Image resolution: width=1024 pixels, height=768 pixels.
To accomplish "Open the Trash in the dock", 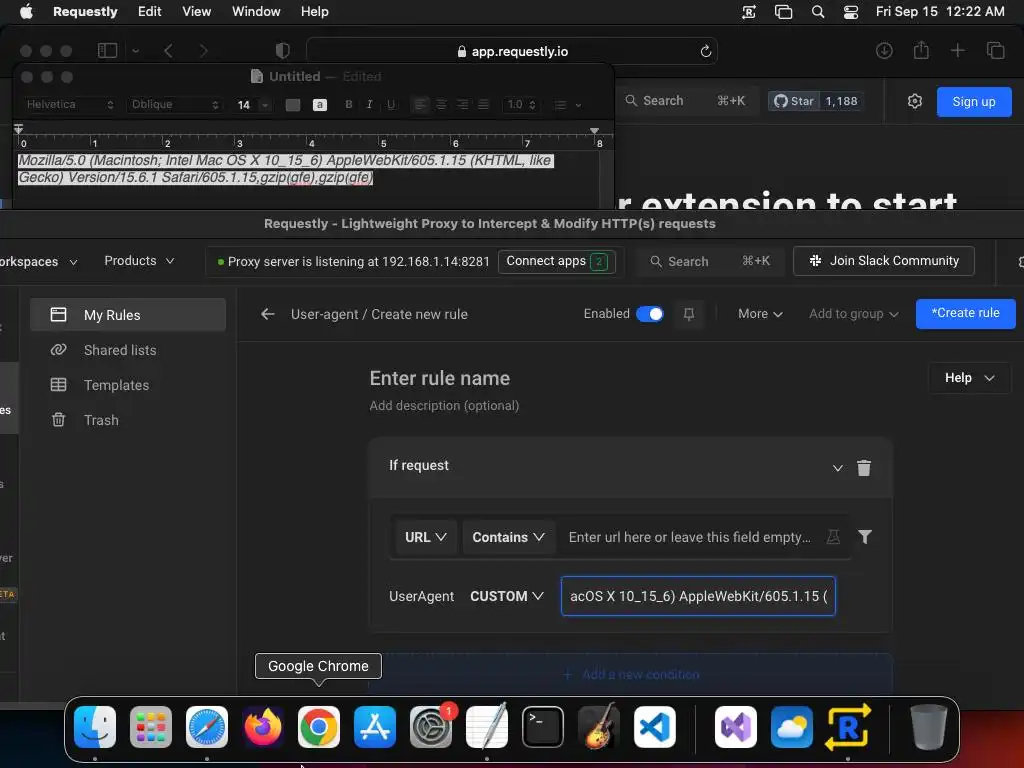I will click(929, 727).
